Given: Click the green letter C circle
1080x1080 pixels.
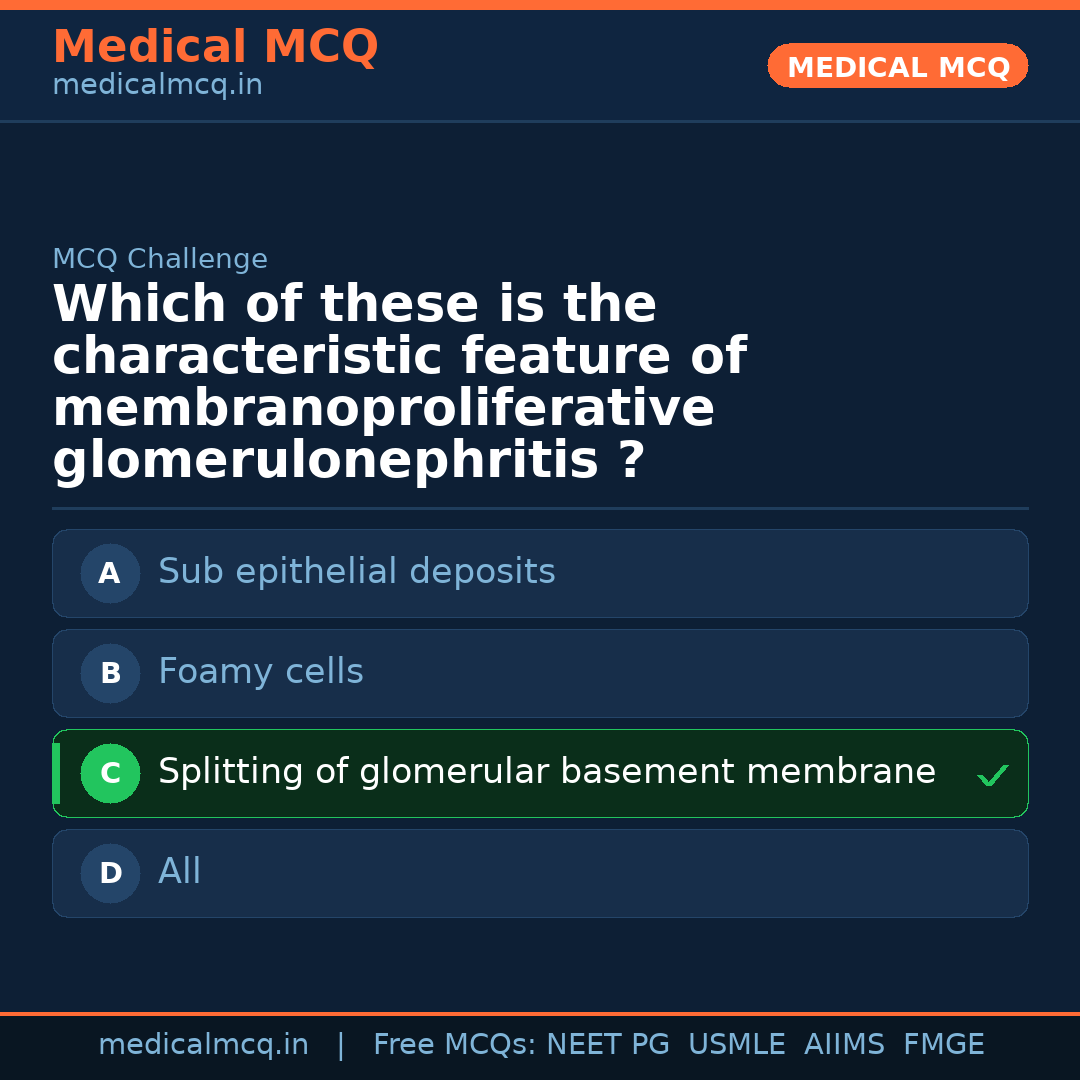Looking at the screenshot, I should [110, 774].
